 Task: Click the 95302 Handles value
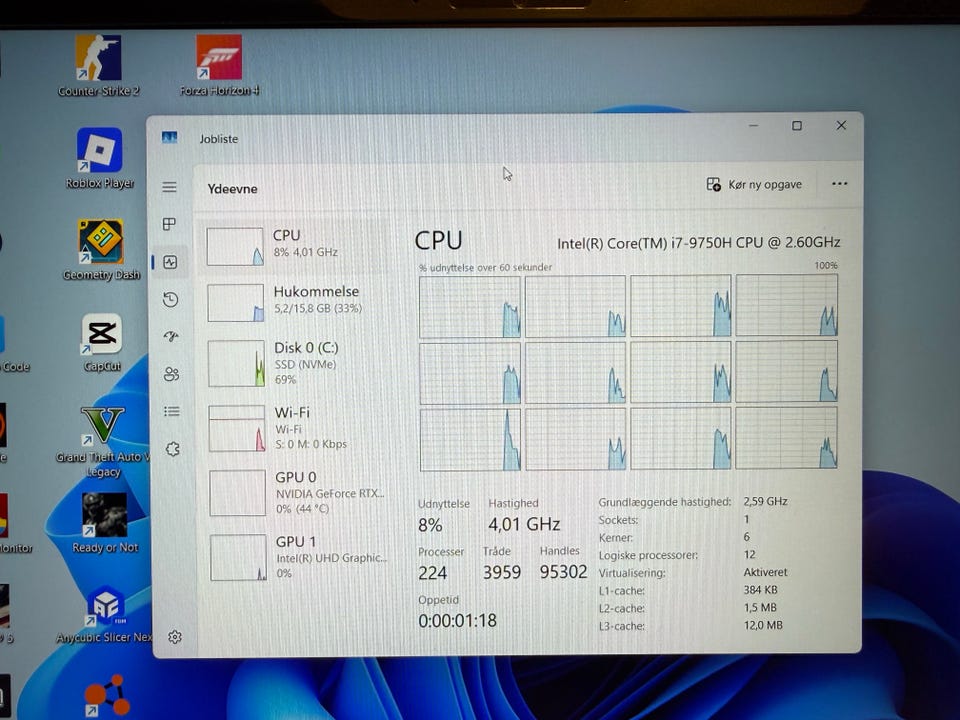point(563,572)
